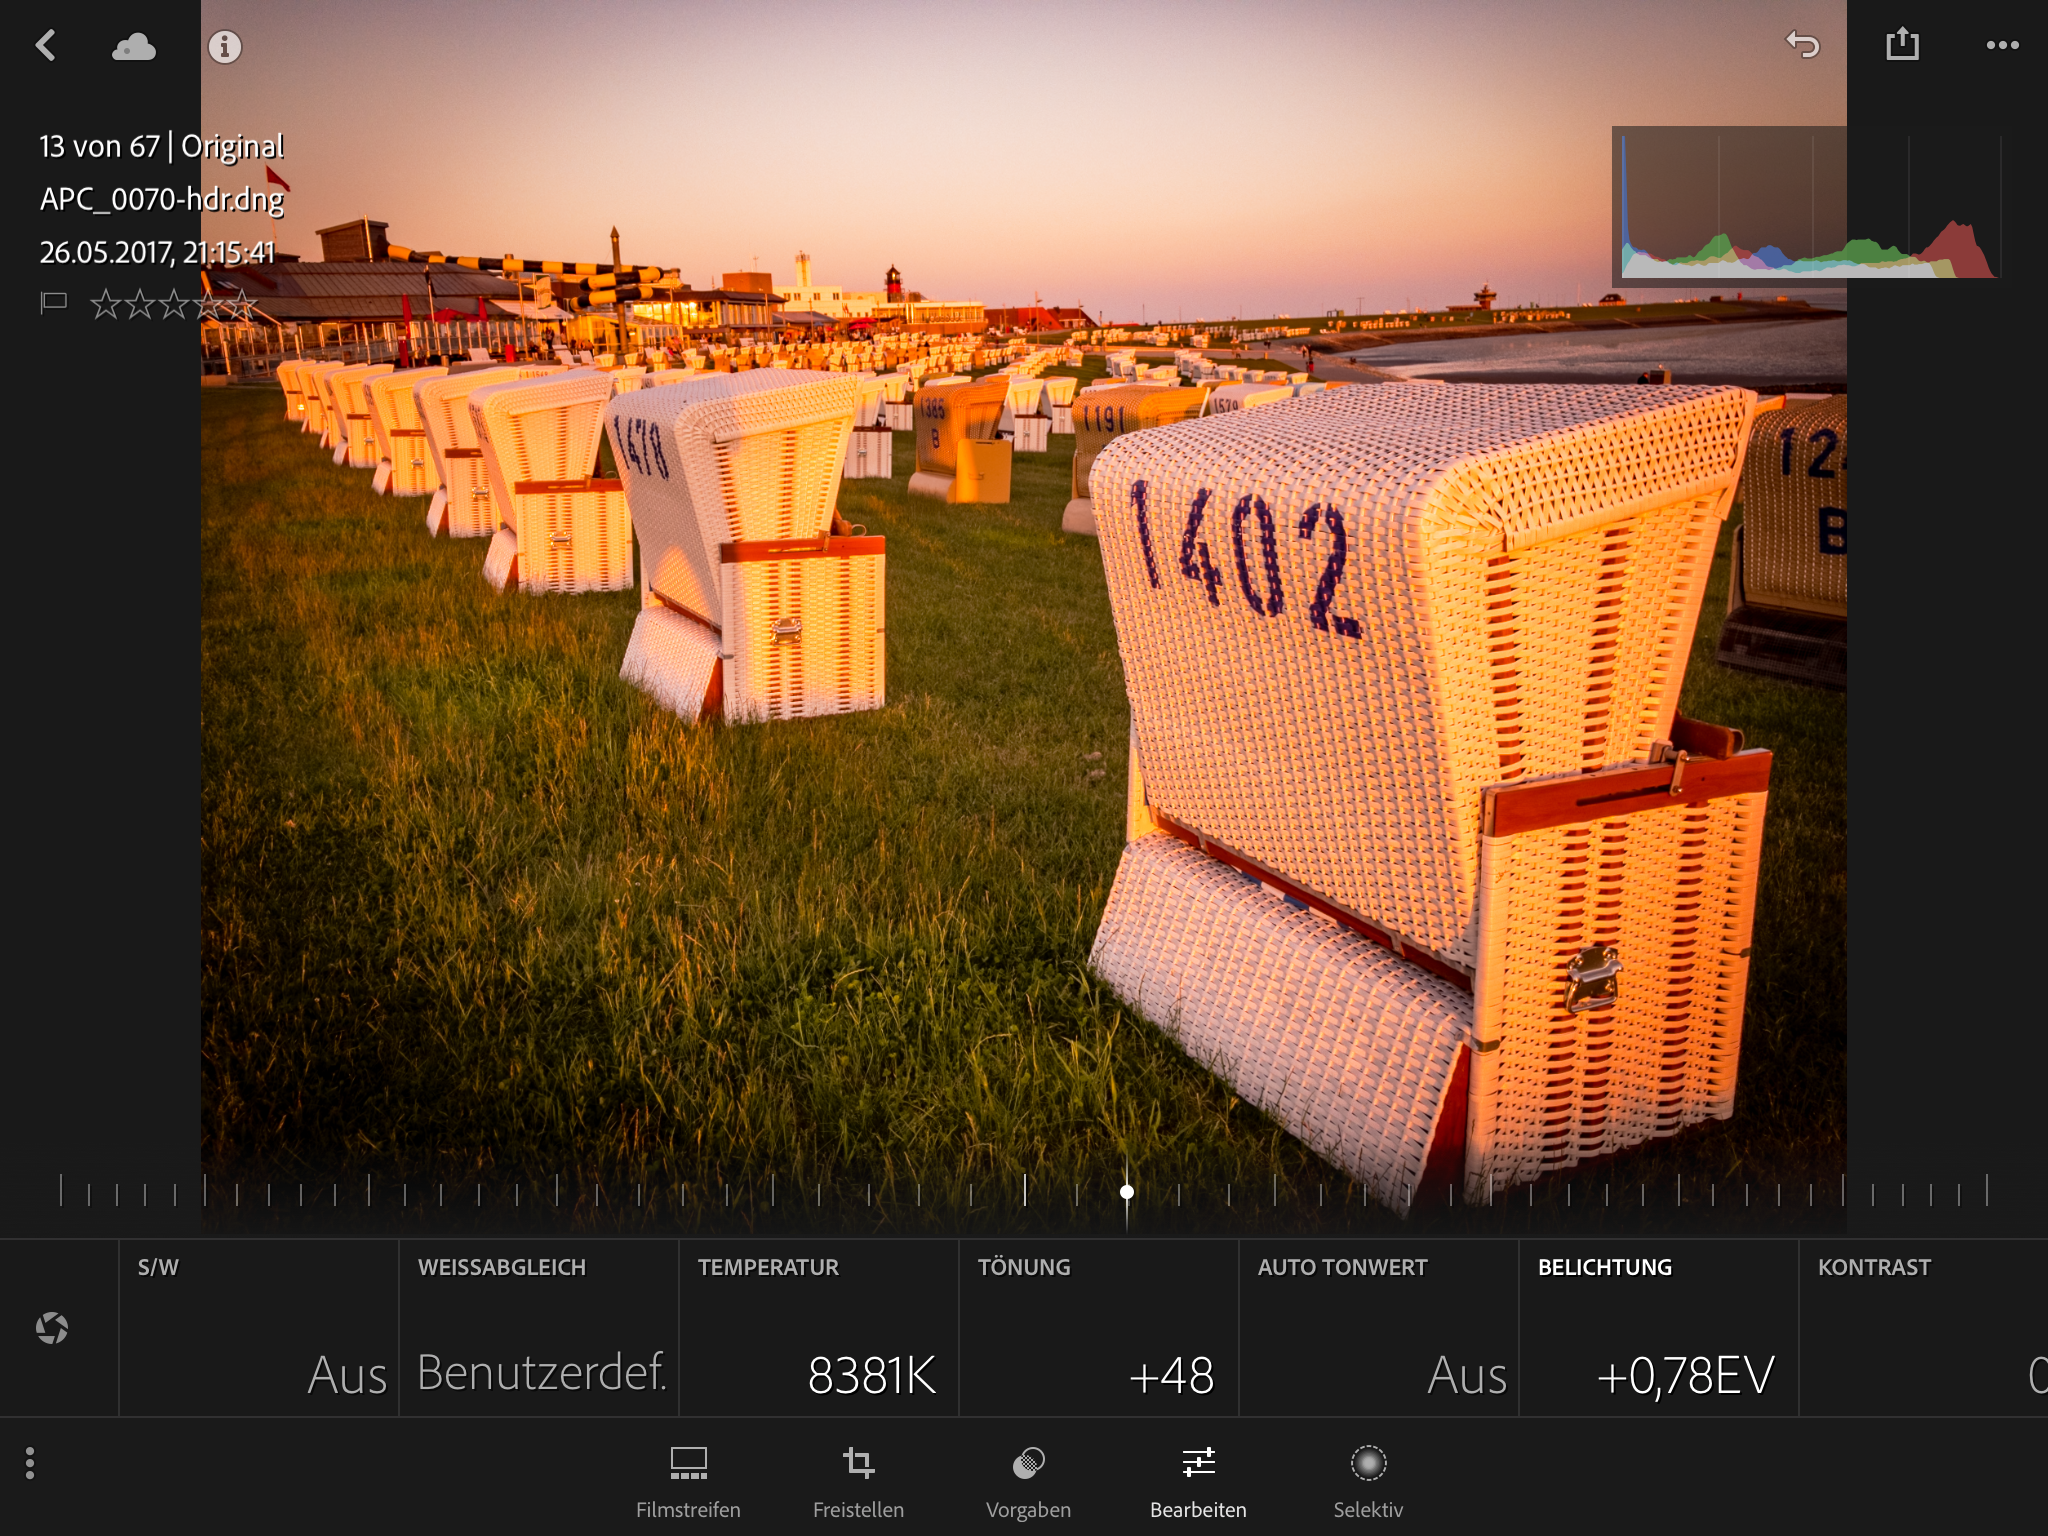Tap the info icon

[x=224, y=47]
